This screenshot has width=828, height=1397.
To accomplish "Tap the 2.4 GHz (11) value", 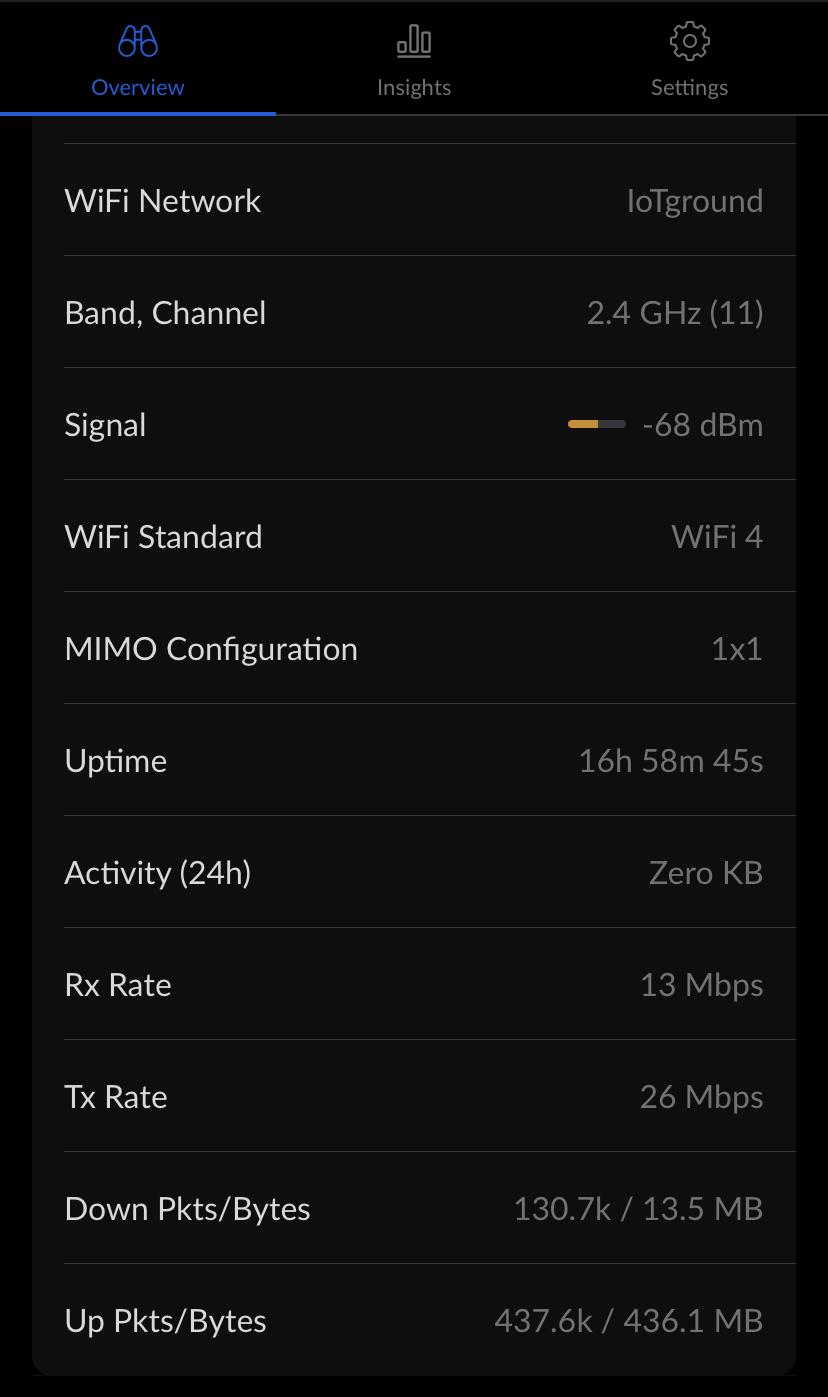I will coord(675,313).
